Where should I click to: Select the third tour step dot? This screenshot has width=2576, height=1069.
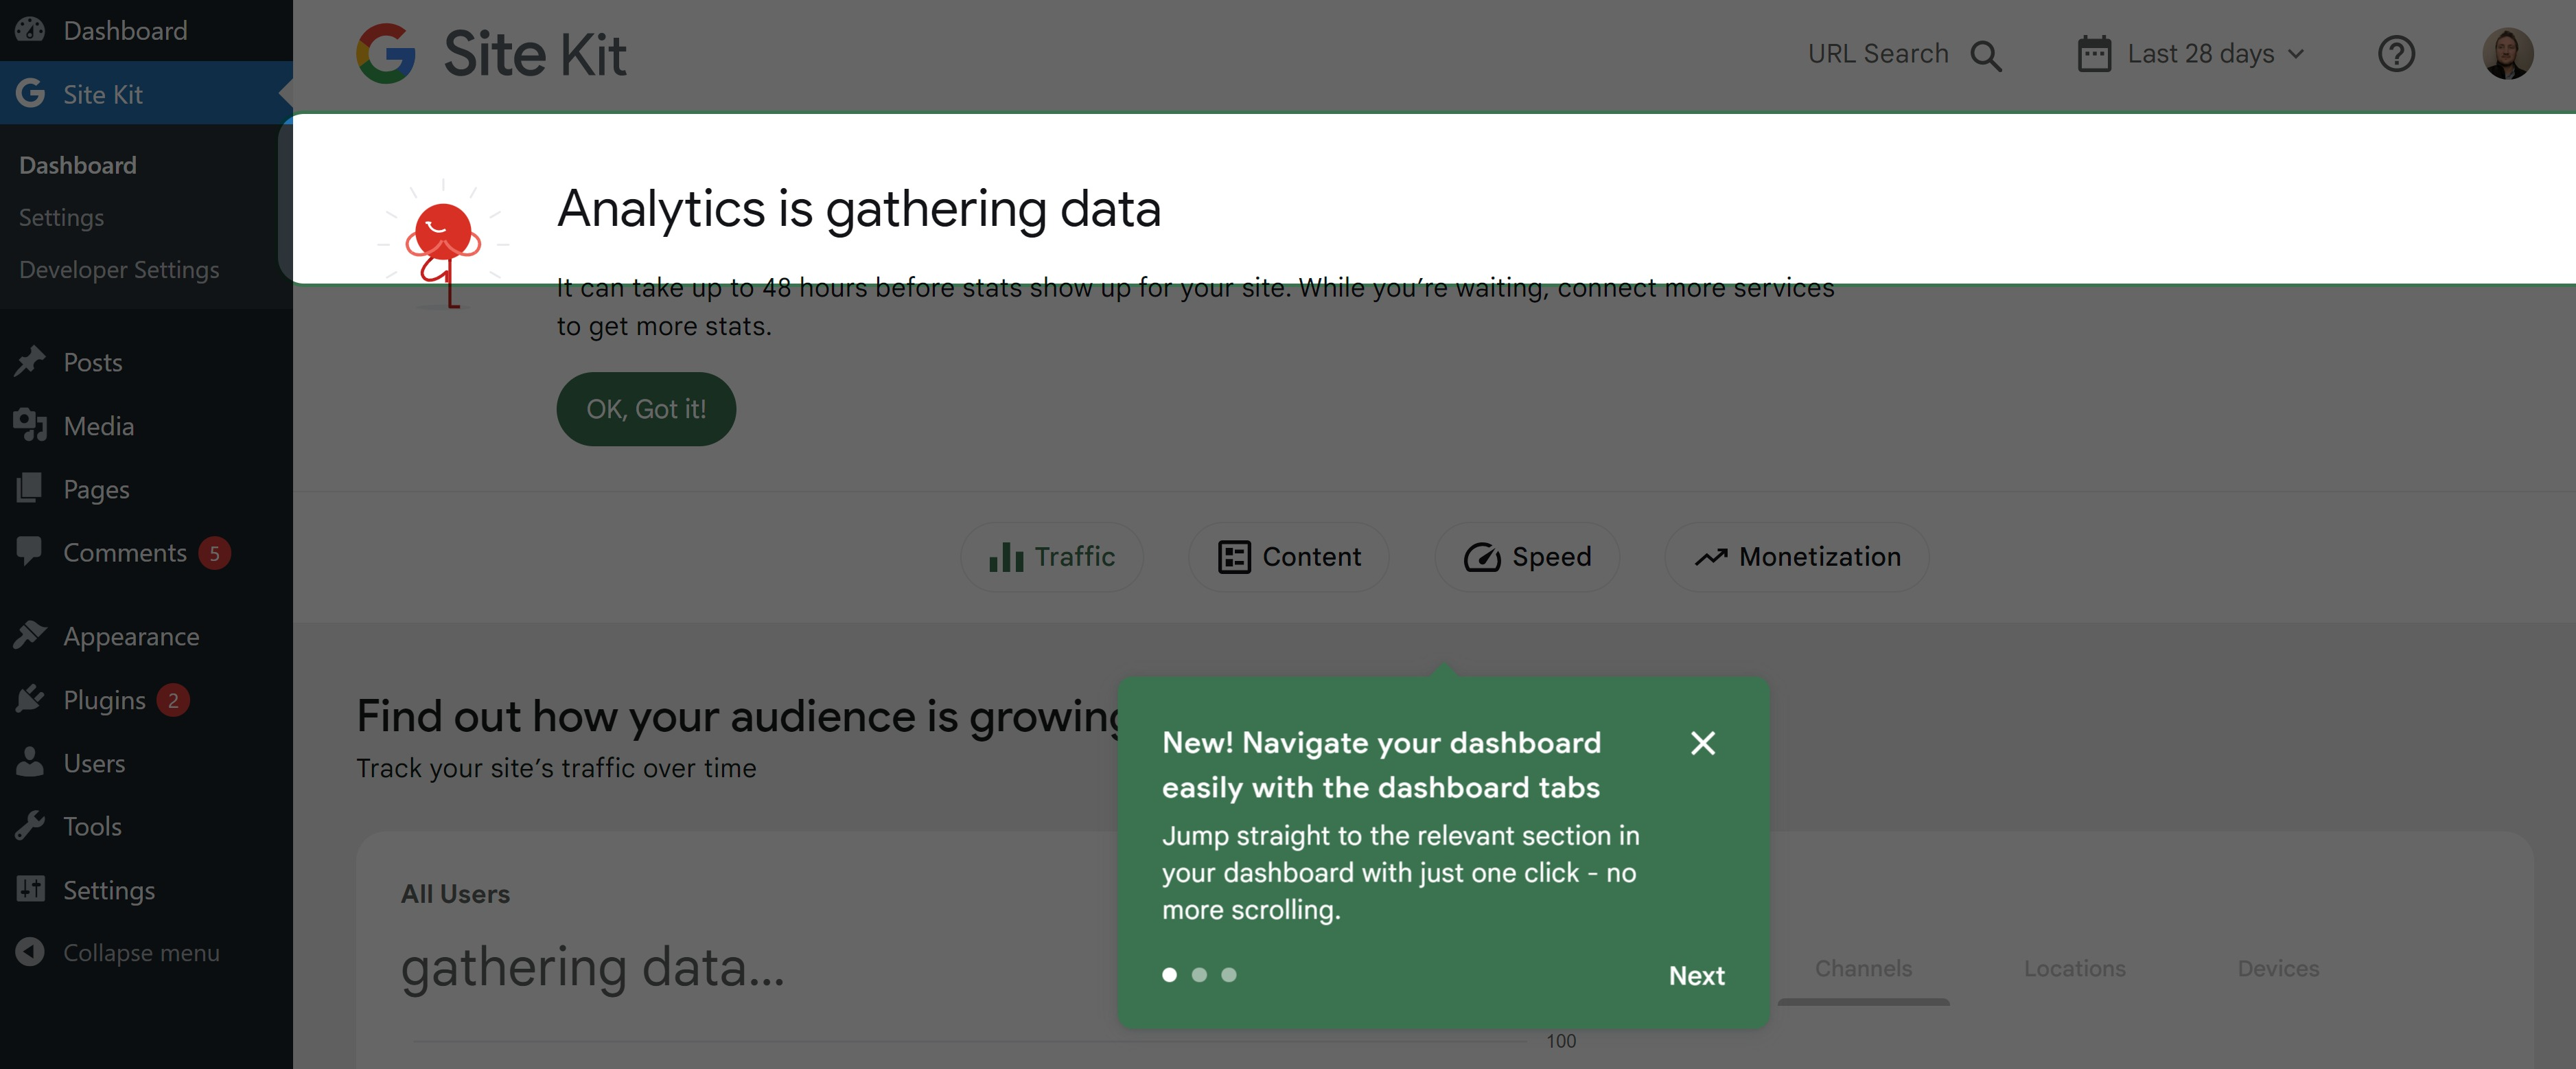pyautogui.click(x=1229, y=975)
